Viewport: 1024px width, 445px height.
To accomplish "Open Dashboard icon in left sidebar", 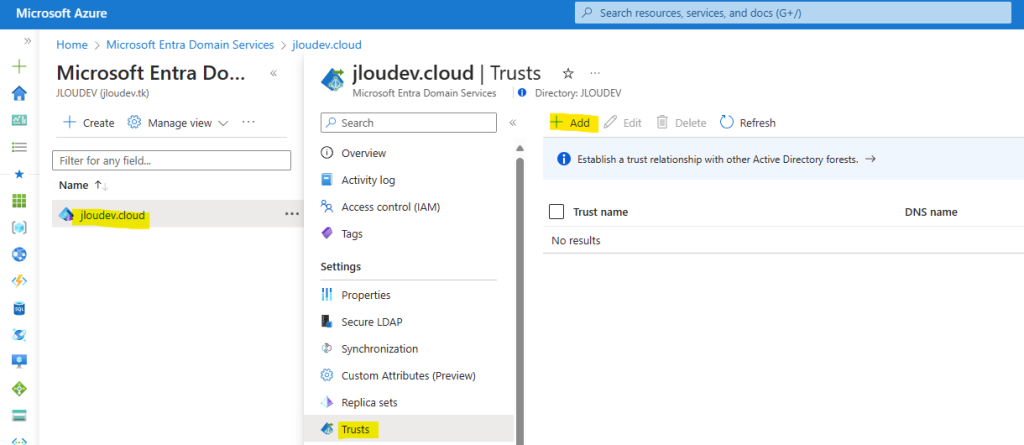I will [20, 120].
